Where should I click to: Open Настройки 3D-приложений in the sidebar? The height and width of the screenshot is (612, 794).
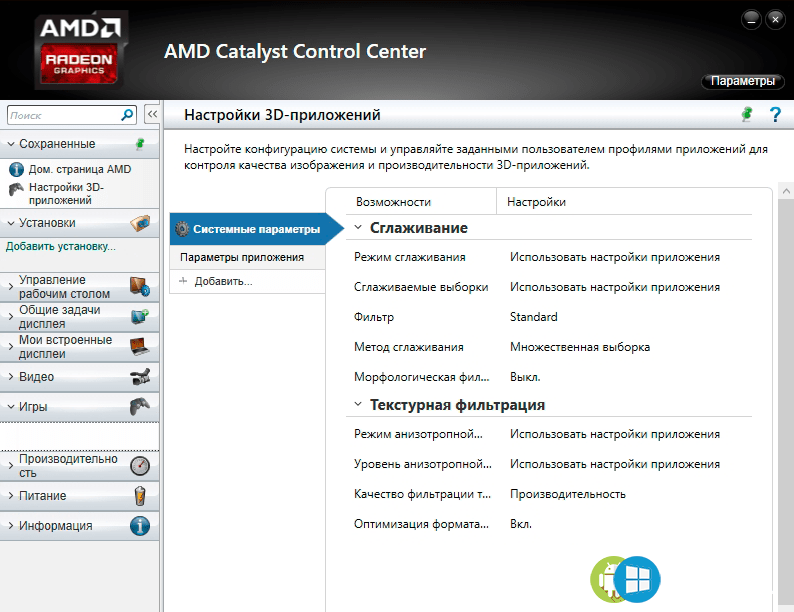pyautogui.click(x=66, y=193)
